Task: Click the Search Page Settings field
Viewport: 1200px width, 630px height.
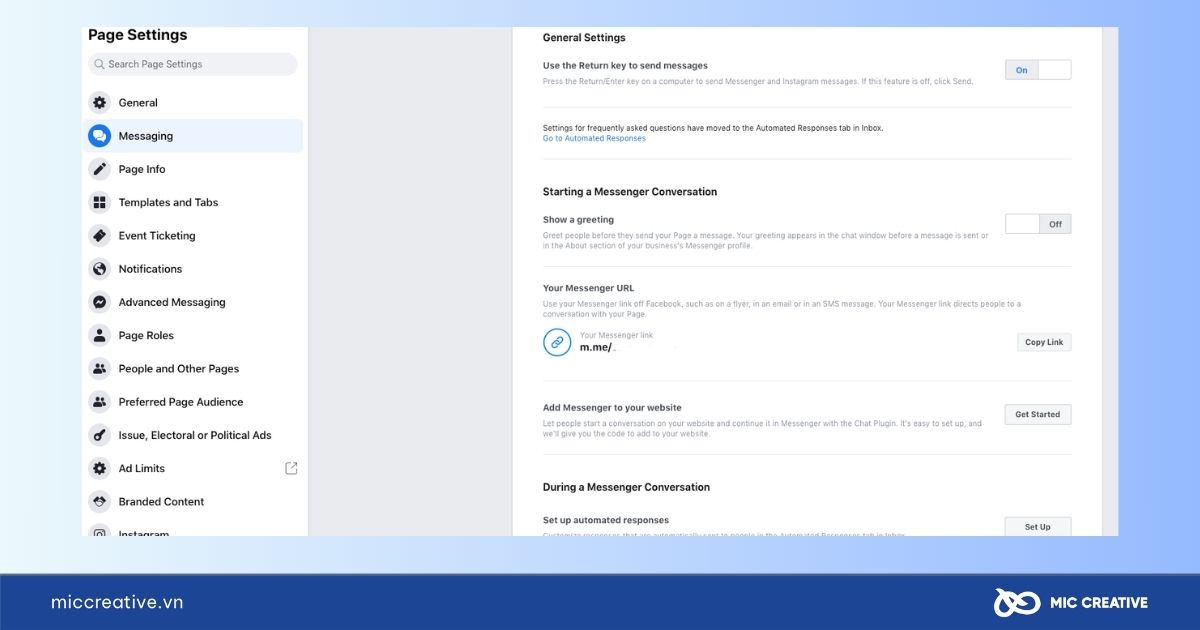Action: pos(193,64)
